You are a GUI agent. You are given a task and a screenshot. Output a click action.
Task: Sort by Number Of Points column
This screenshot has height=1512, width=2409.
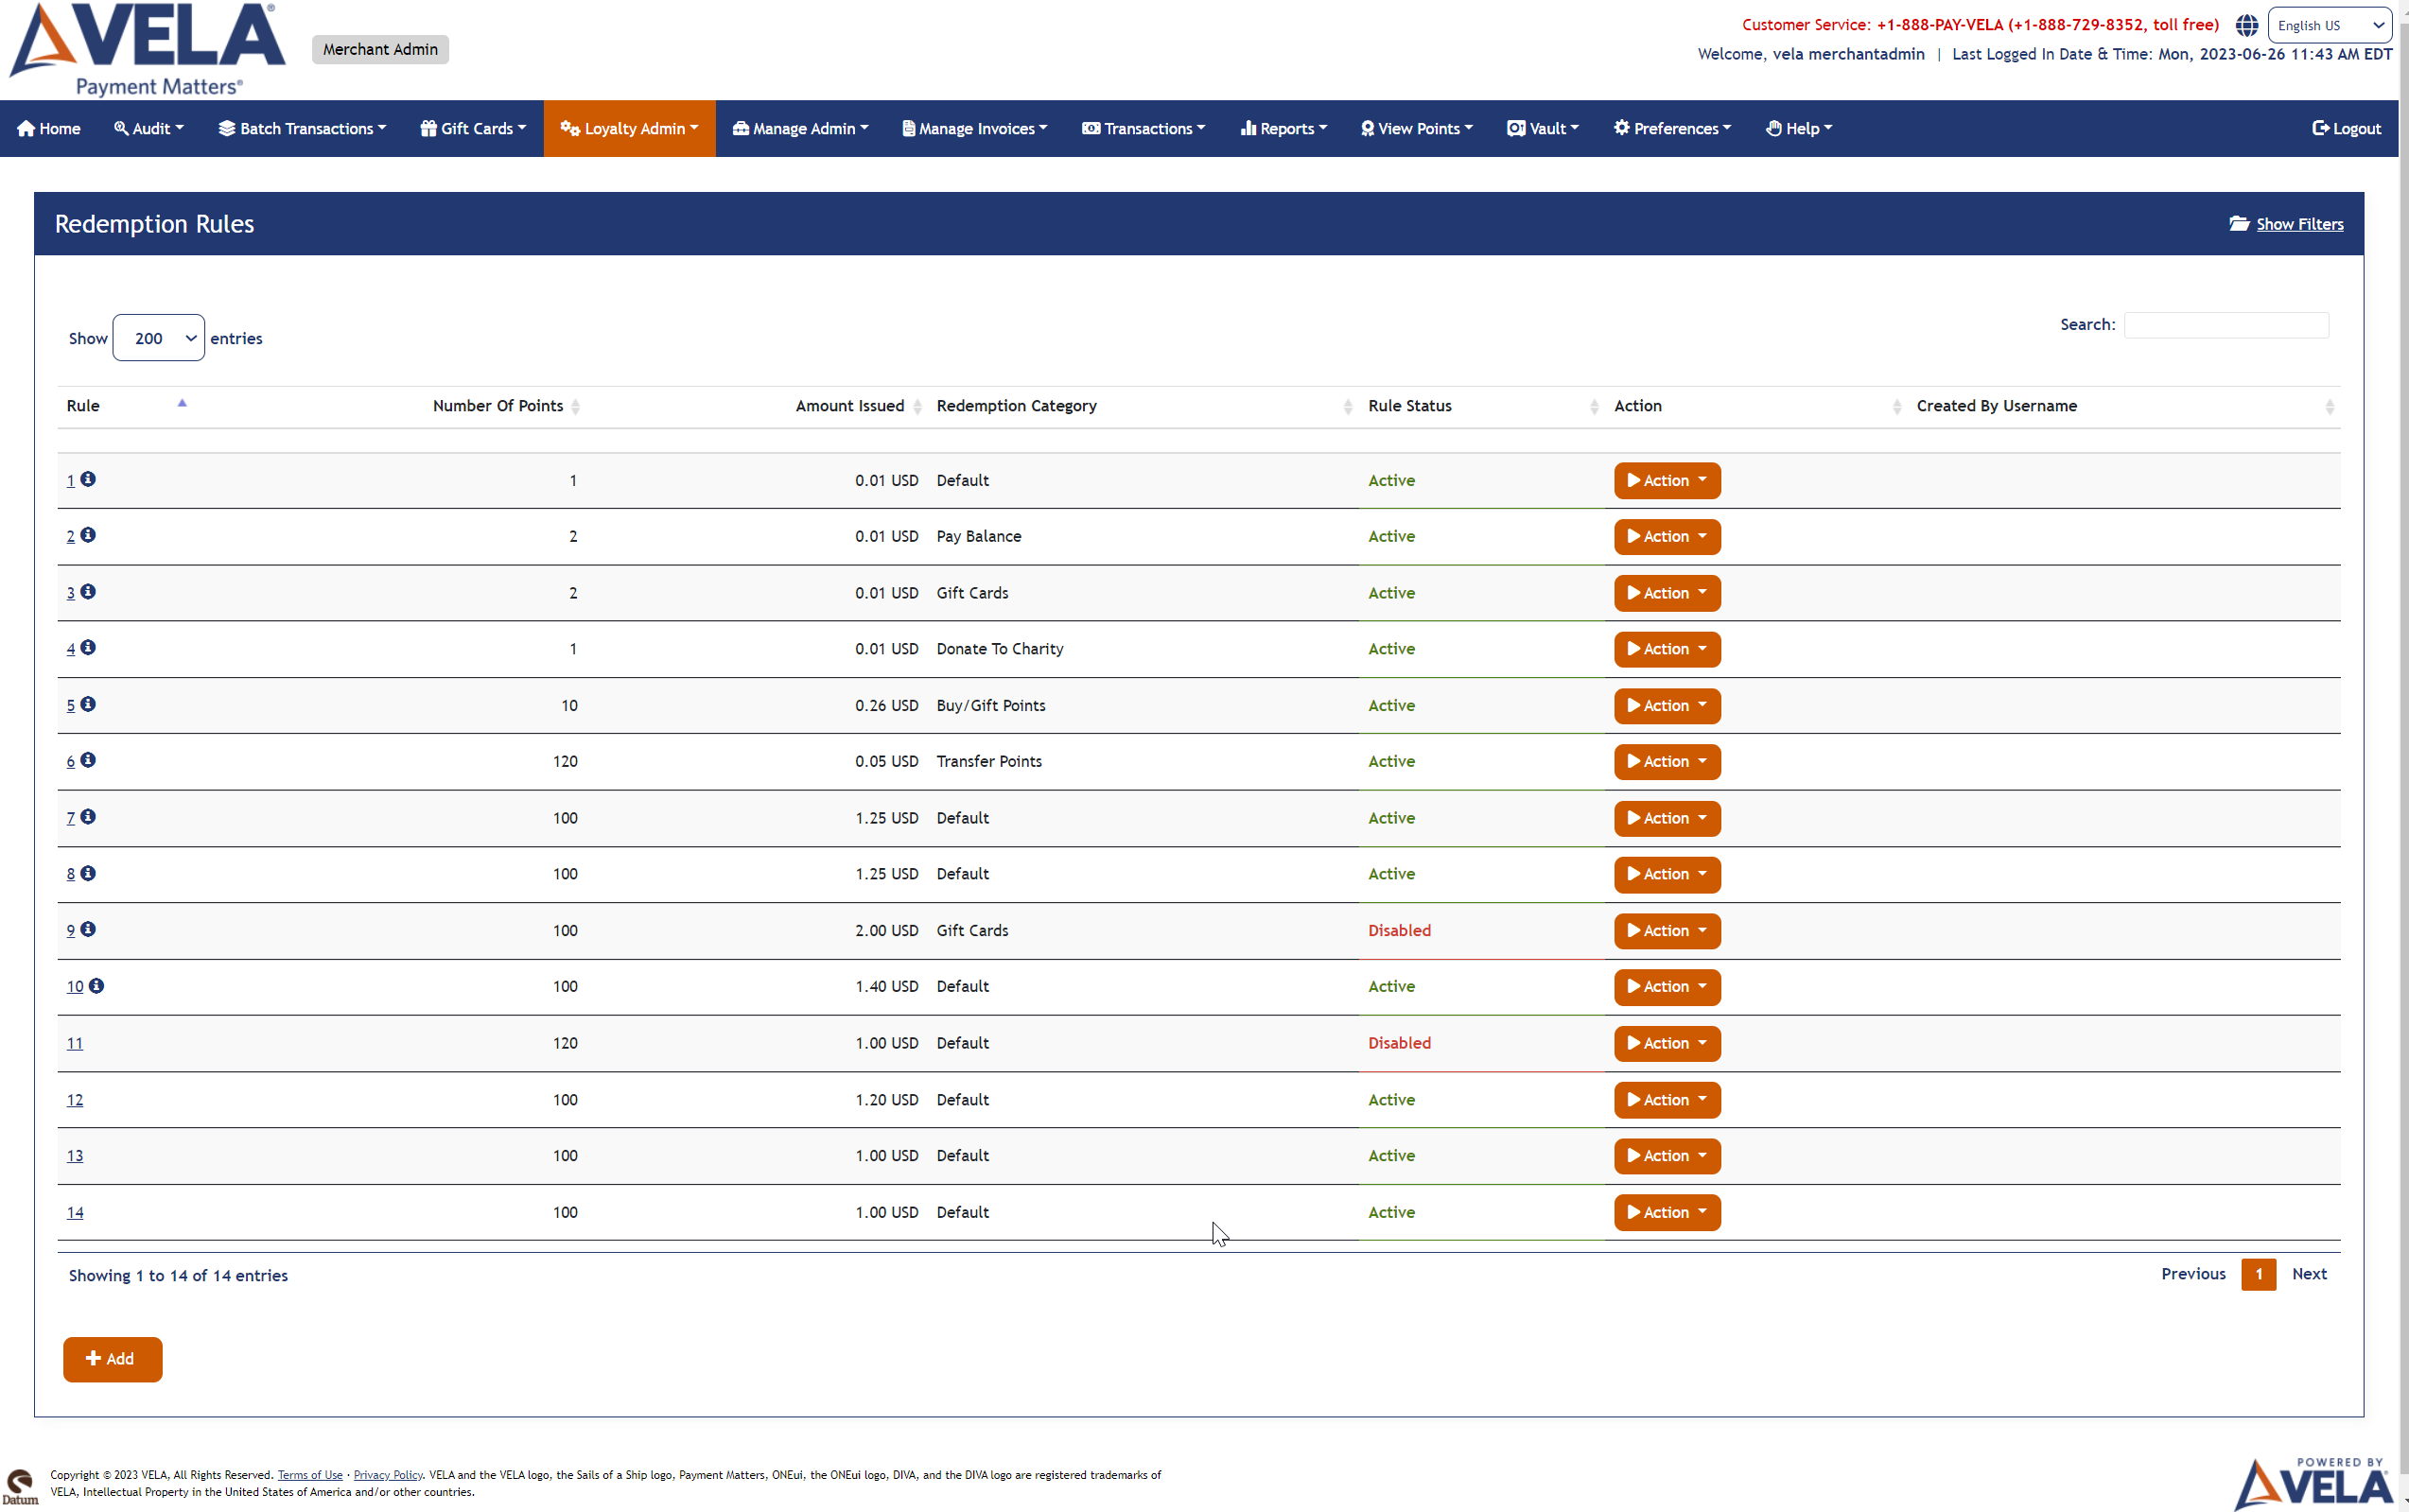click(576, 406)
